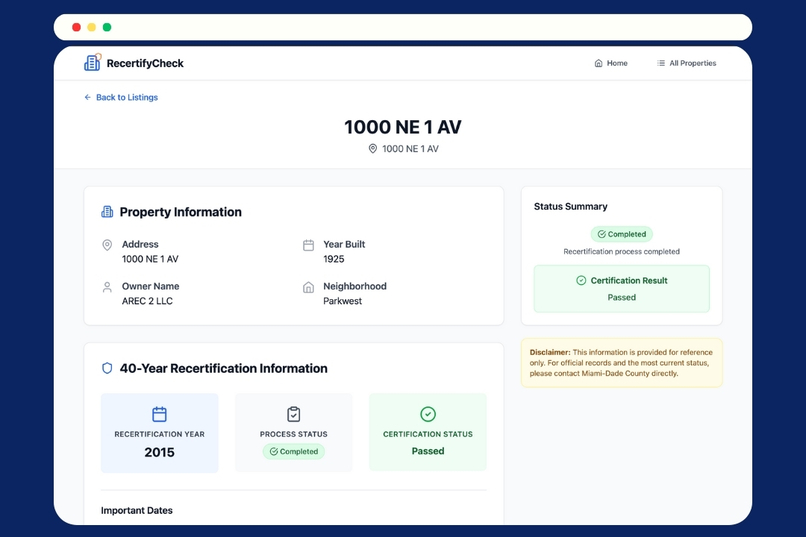Click the check icon beside Certification Result
The image size is (806, 537).
pos(581,280)
